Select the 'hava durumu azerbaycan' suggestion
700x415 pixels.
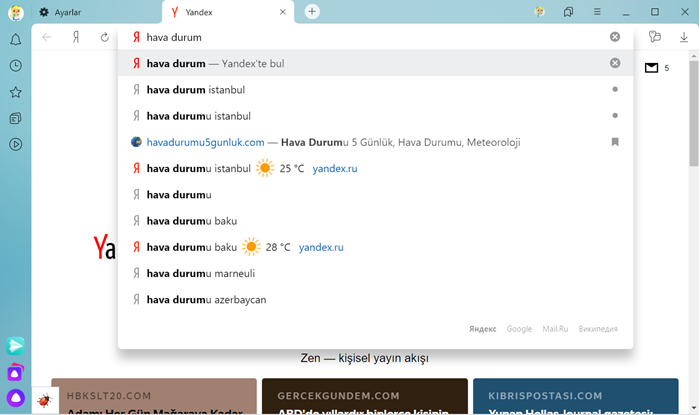tap(375, 299)
